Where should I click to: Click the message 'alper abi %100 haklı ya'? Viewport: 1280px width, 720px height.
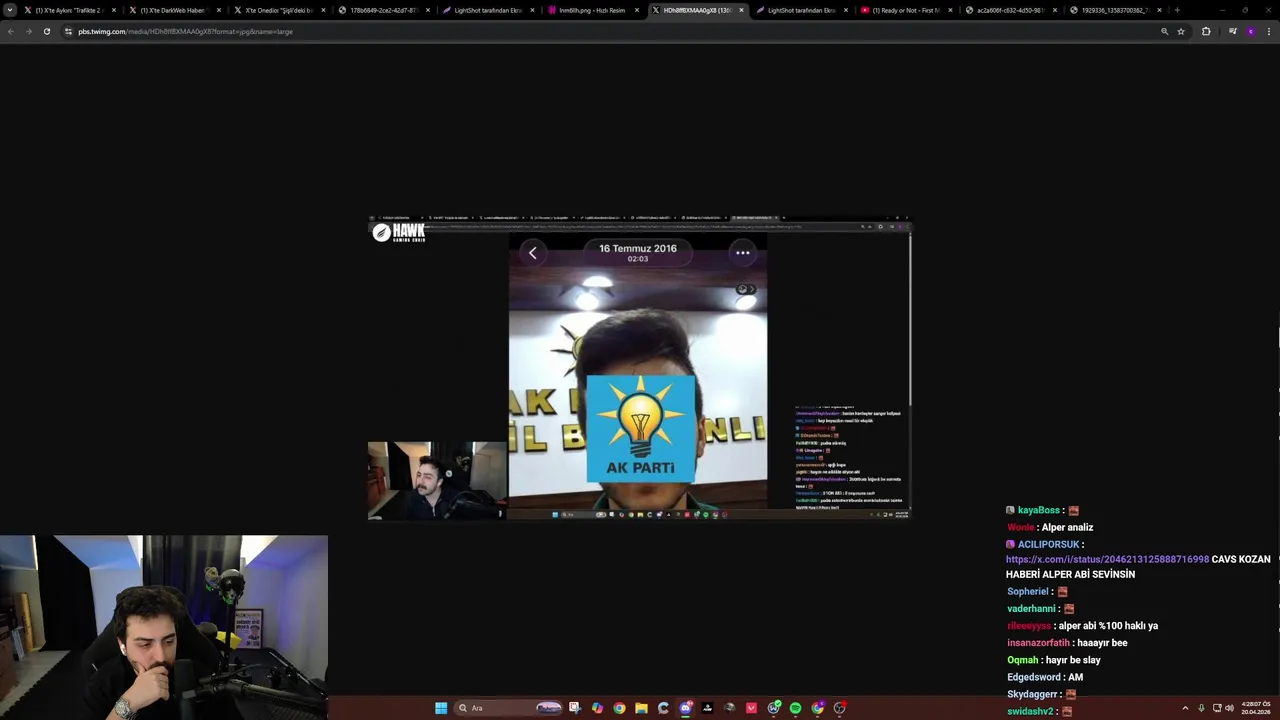point(1108,626)
